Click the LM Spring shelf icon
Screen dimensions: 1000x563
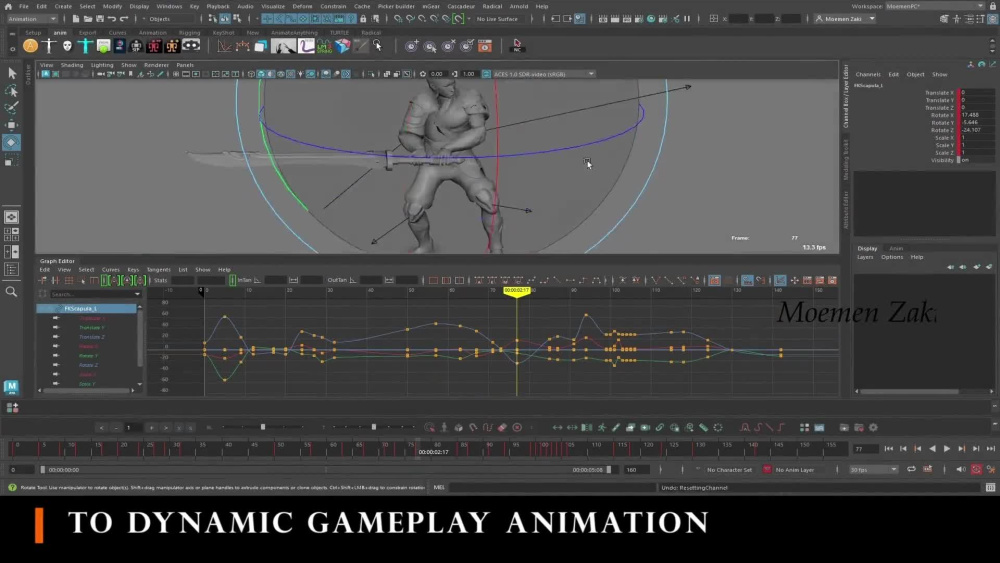point(325,46)
